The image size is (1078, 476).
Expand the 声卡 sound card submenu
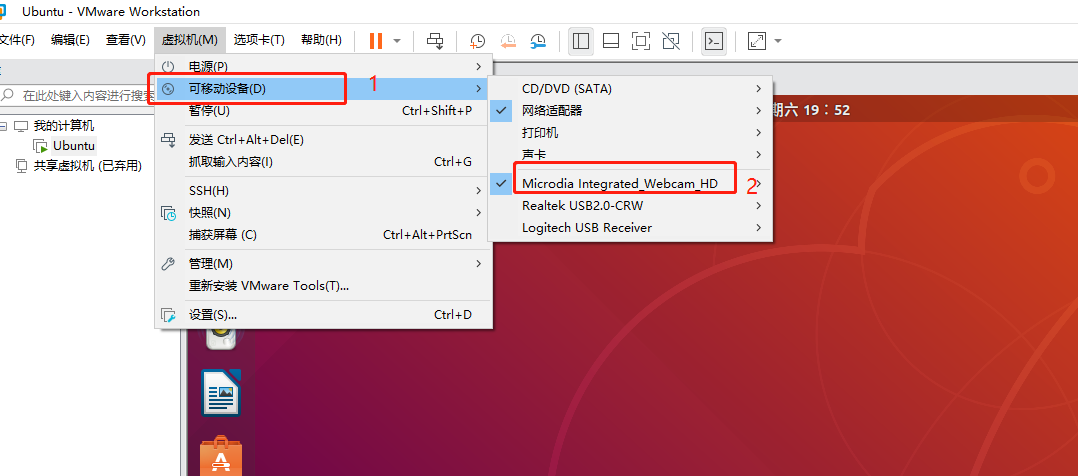pyautogui.click(x=630, y=154)
